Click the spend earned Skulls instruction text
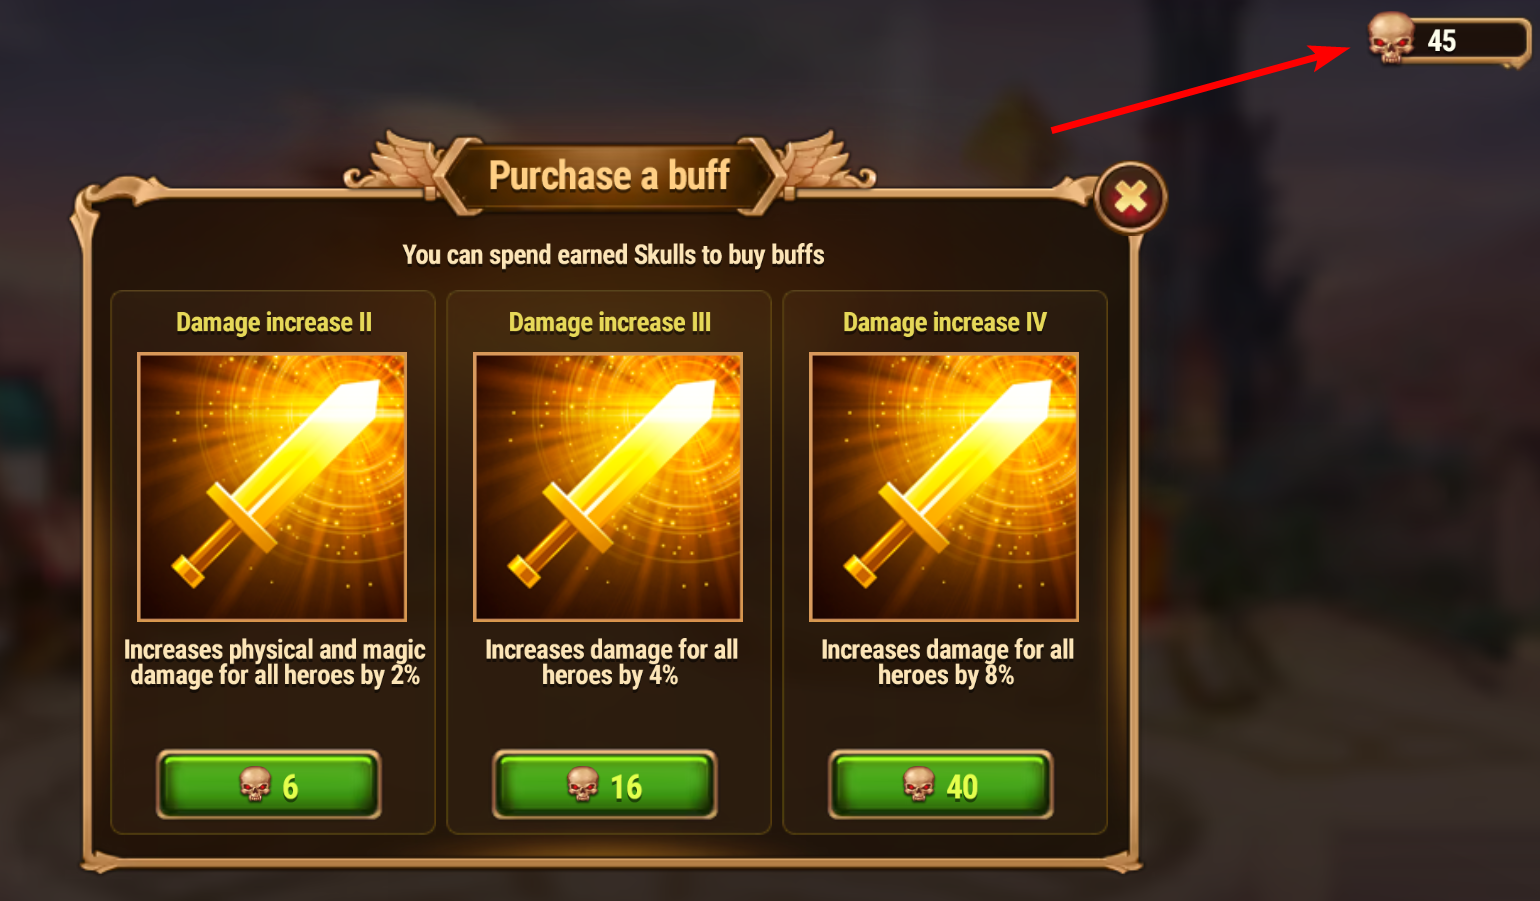 point(613,255)
